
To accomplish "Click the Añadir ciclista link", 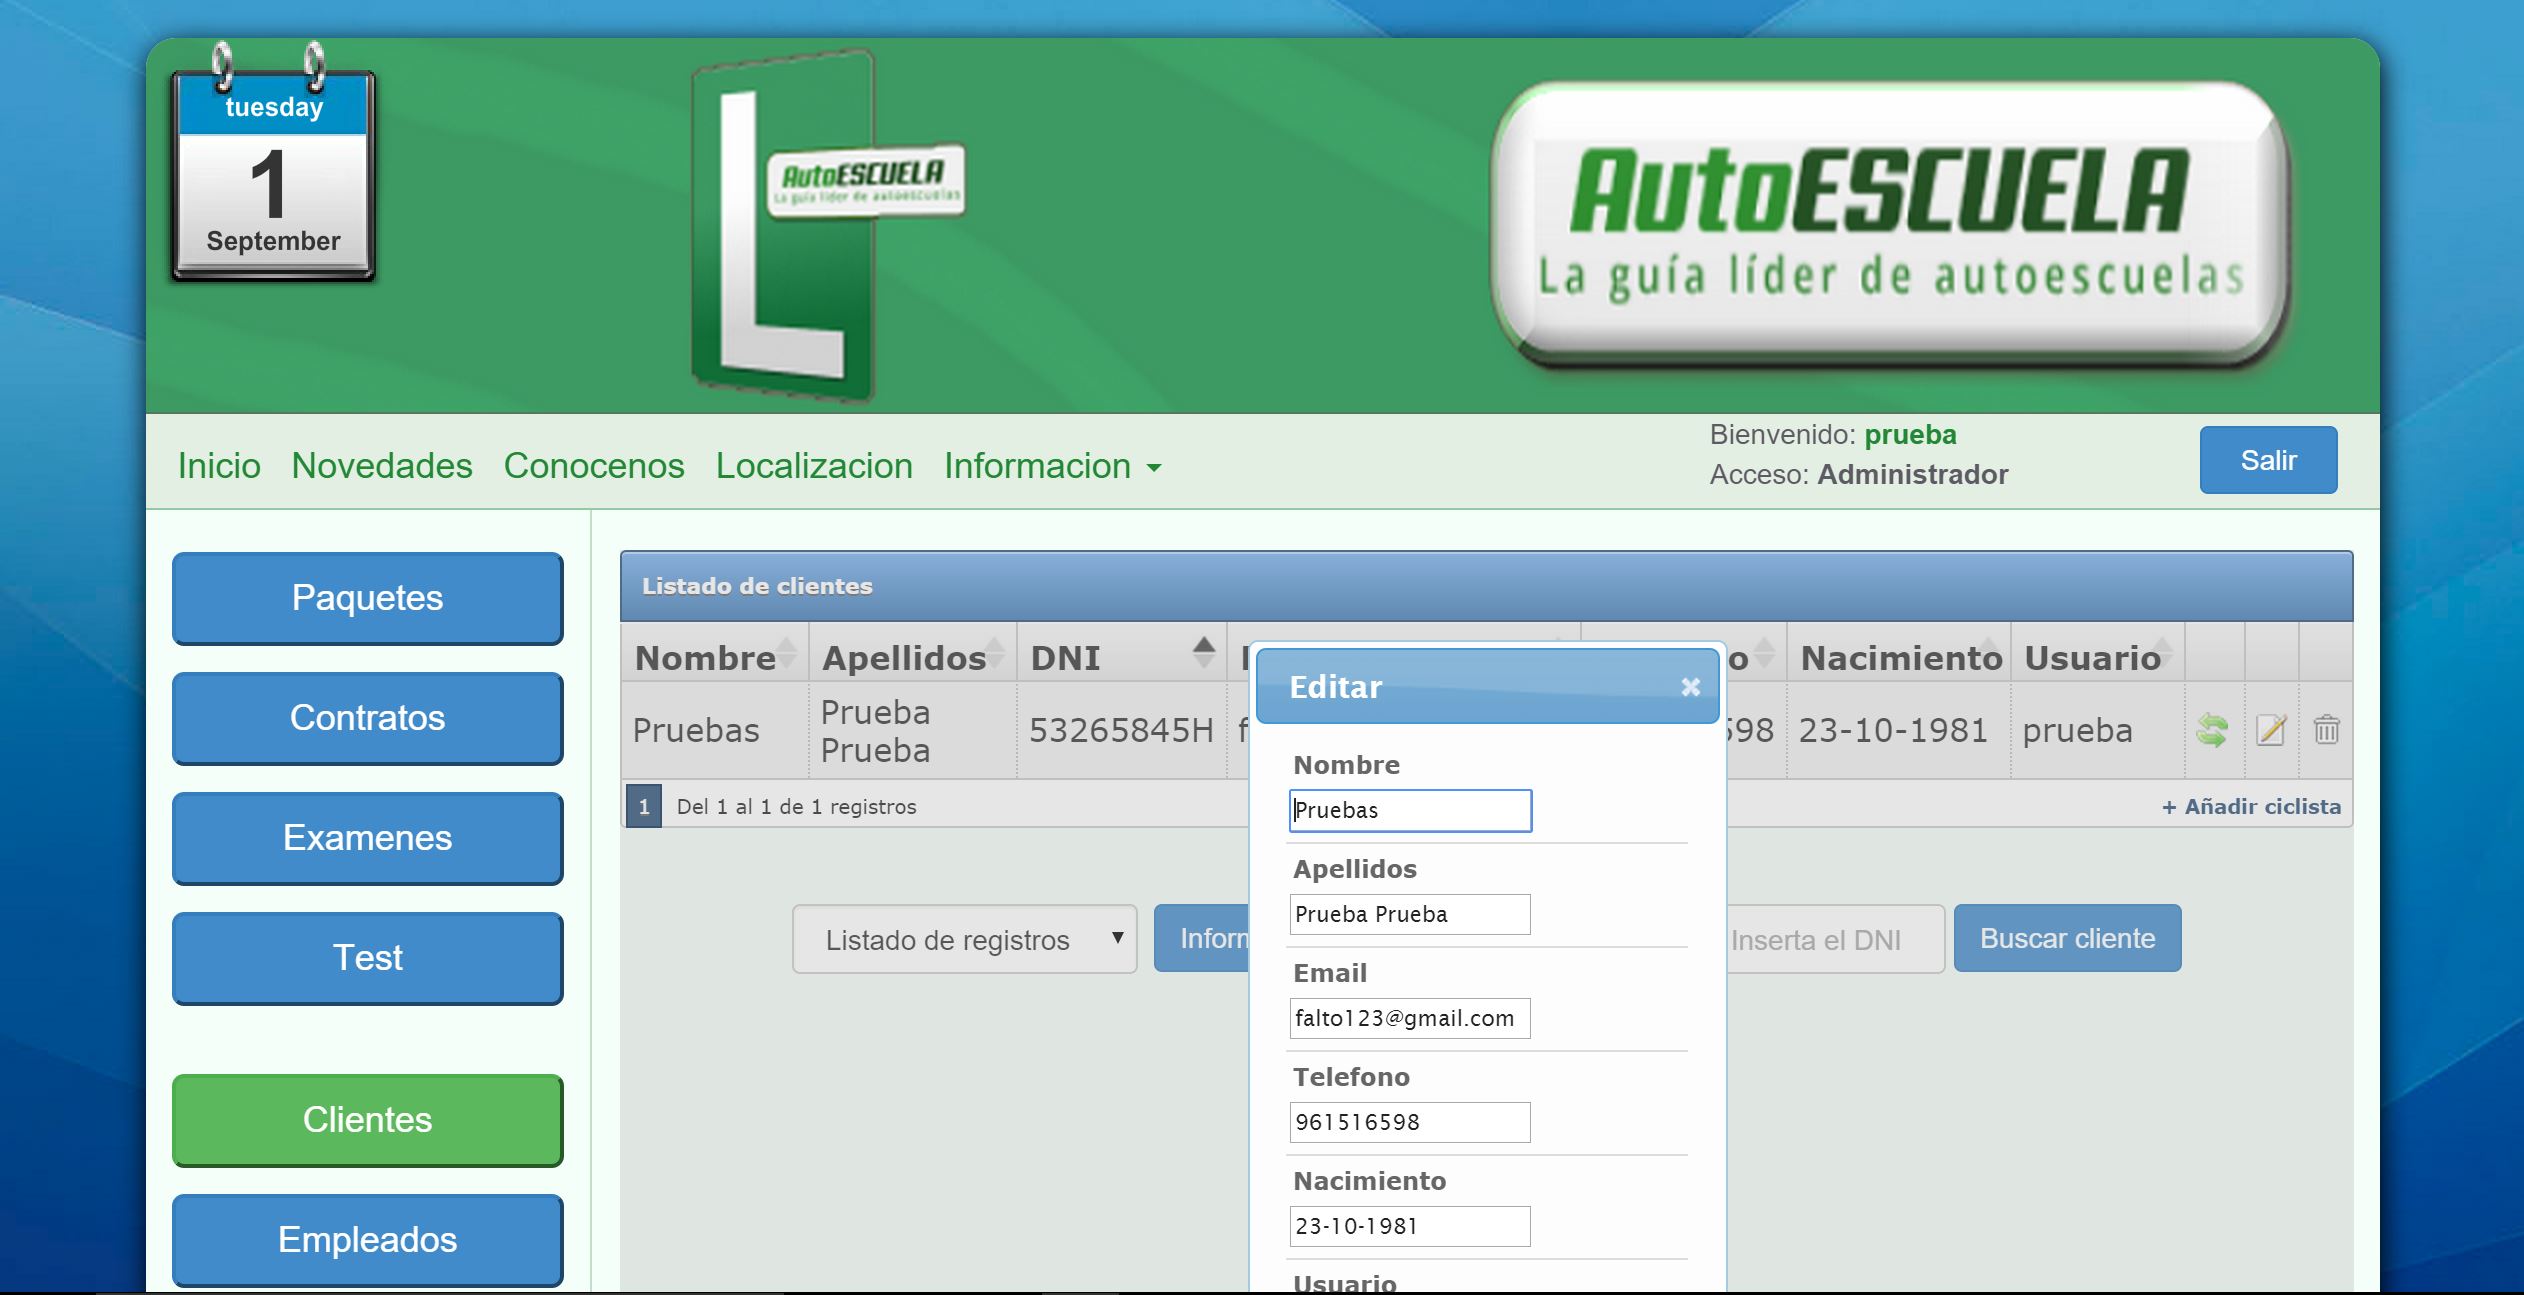I will [x=2250, y=806].
